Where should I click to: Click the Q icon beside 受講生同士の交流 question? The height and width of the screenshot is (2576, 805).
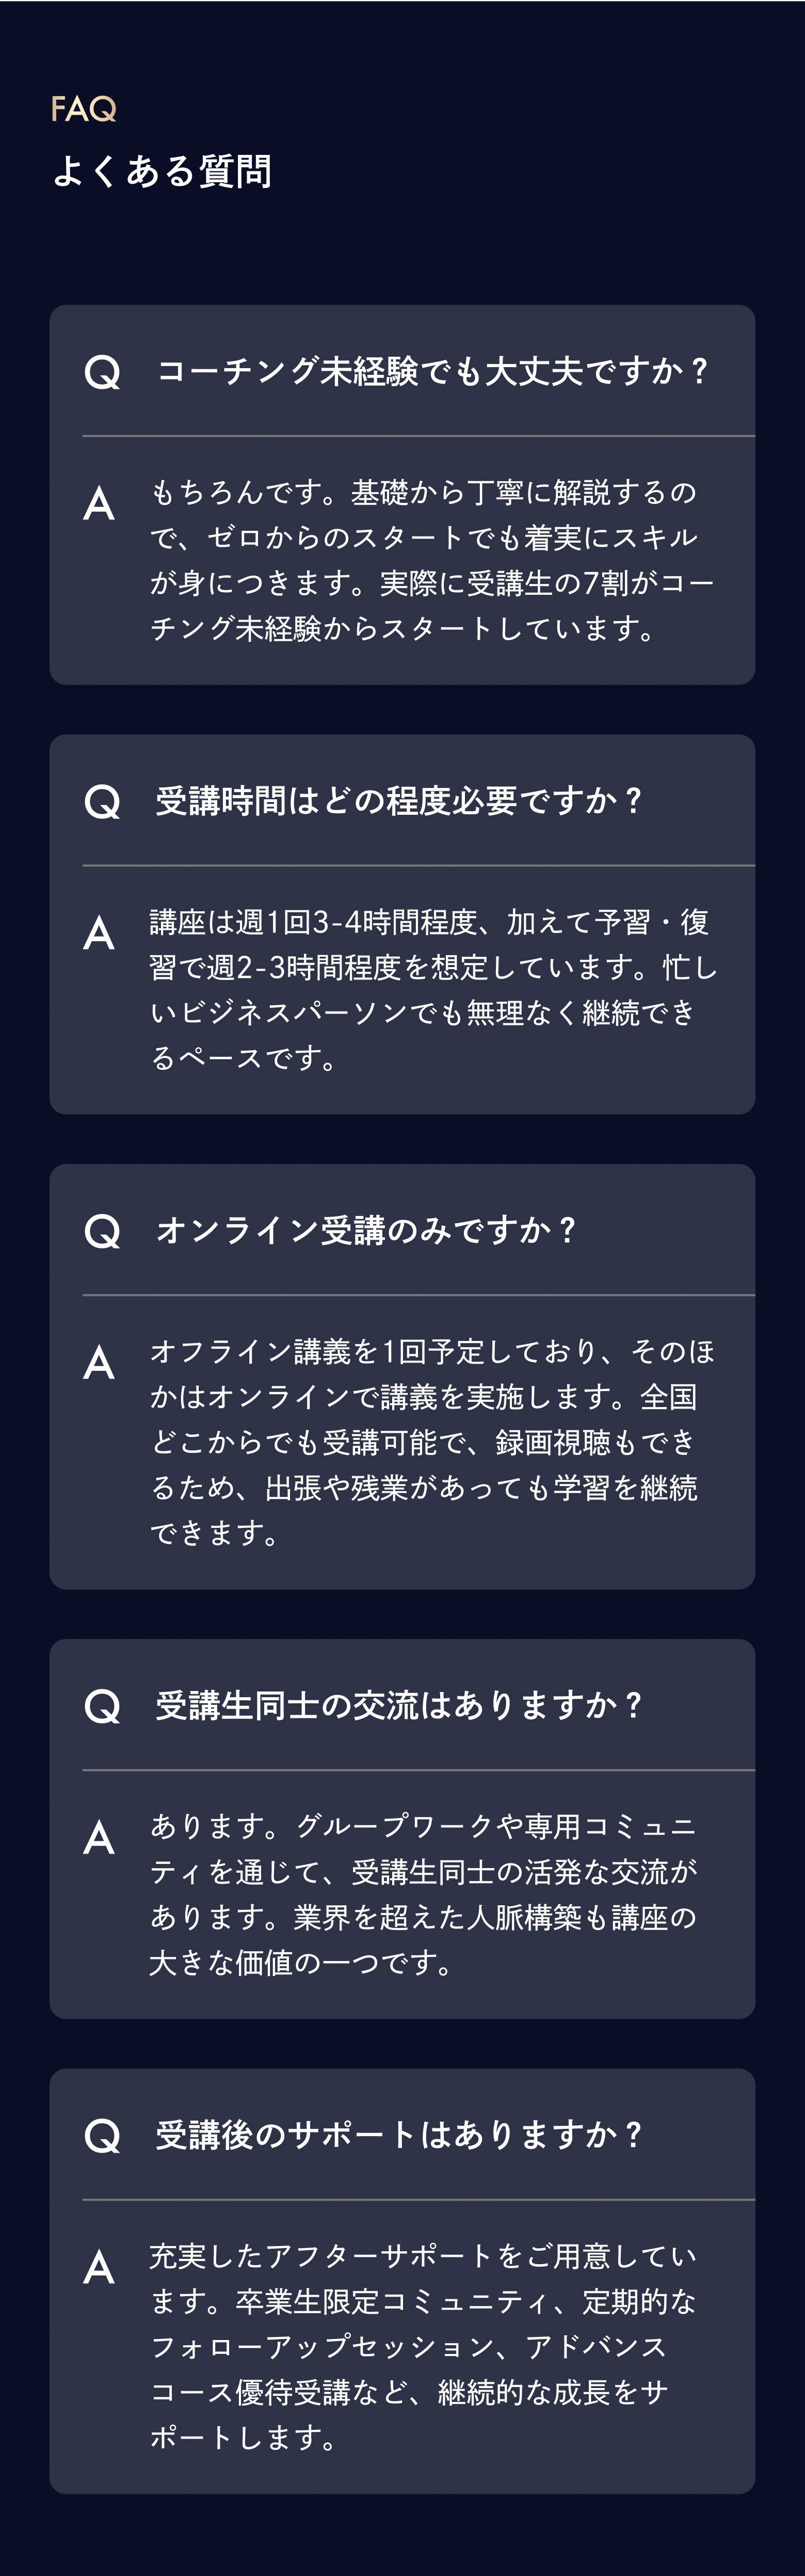tap(102, 1707)
